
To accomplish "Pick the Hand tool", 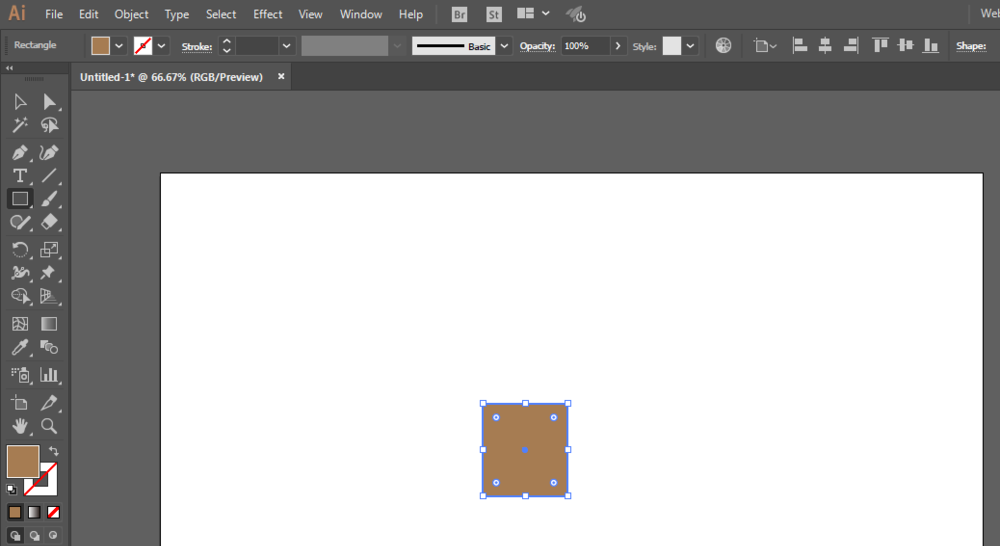I will [19, 426].
